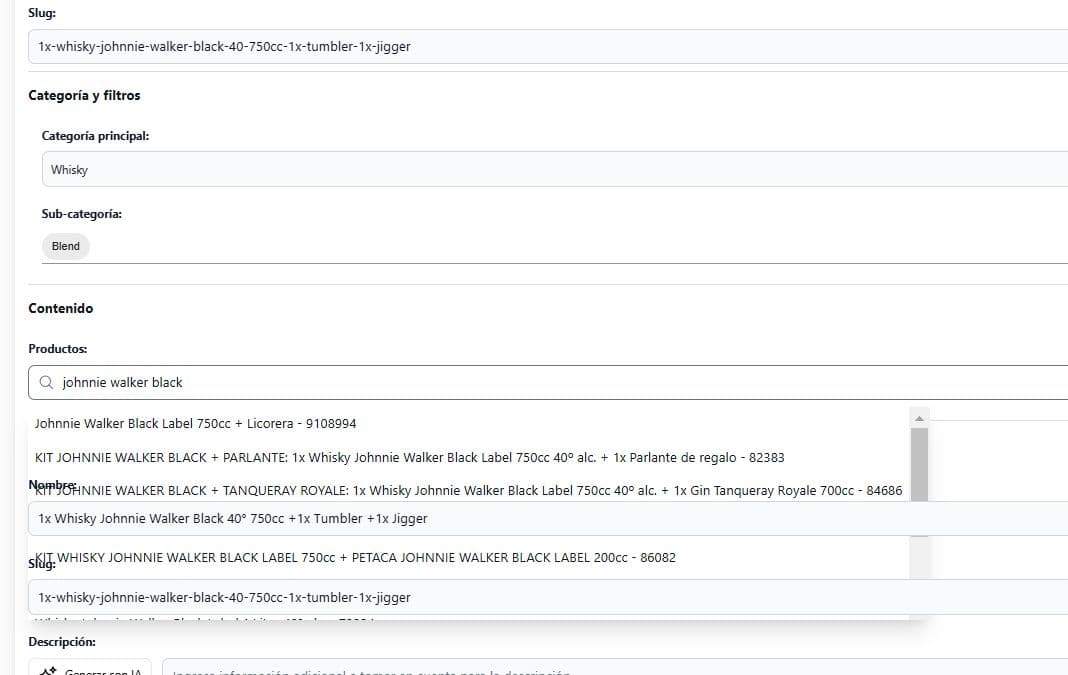
Task: Choose Johnnie Walker Black Label 750cc + Licorera
Action: 195,424
